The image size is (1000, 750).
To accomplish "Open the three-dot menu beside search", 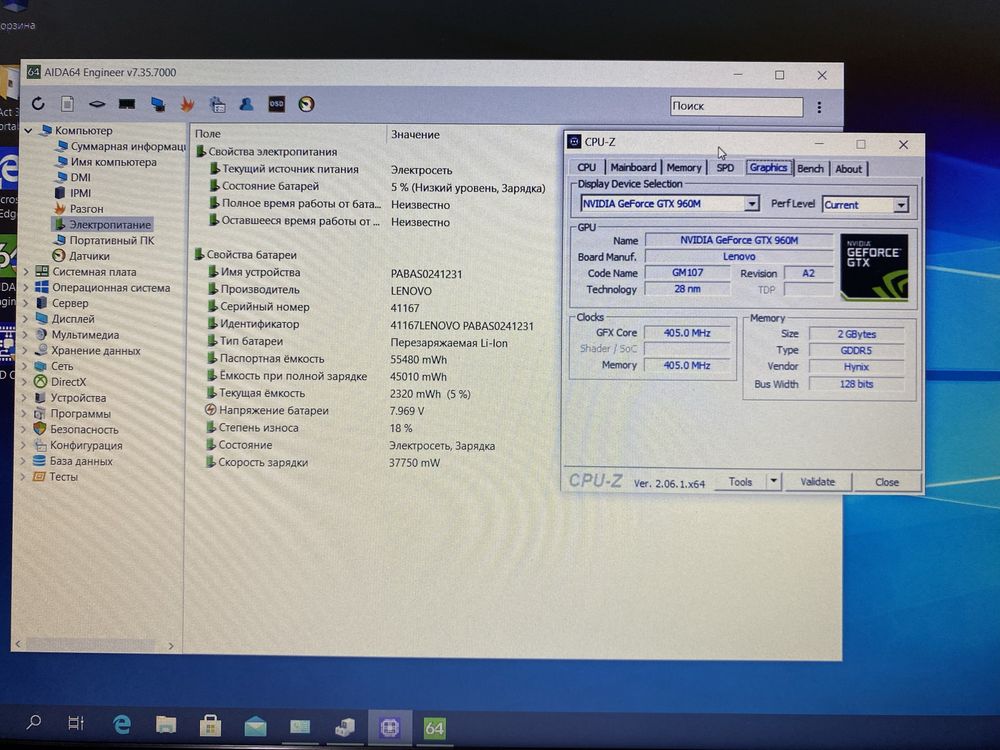I will 819,107.
